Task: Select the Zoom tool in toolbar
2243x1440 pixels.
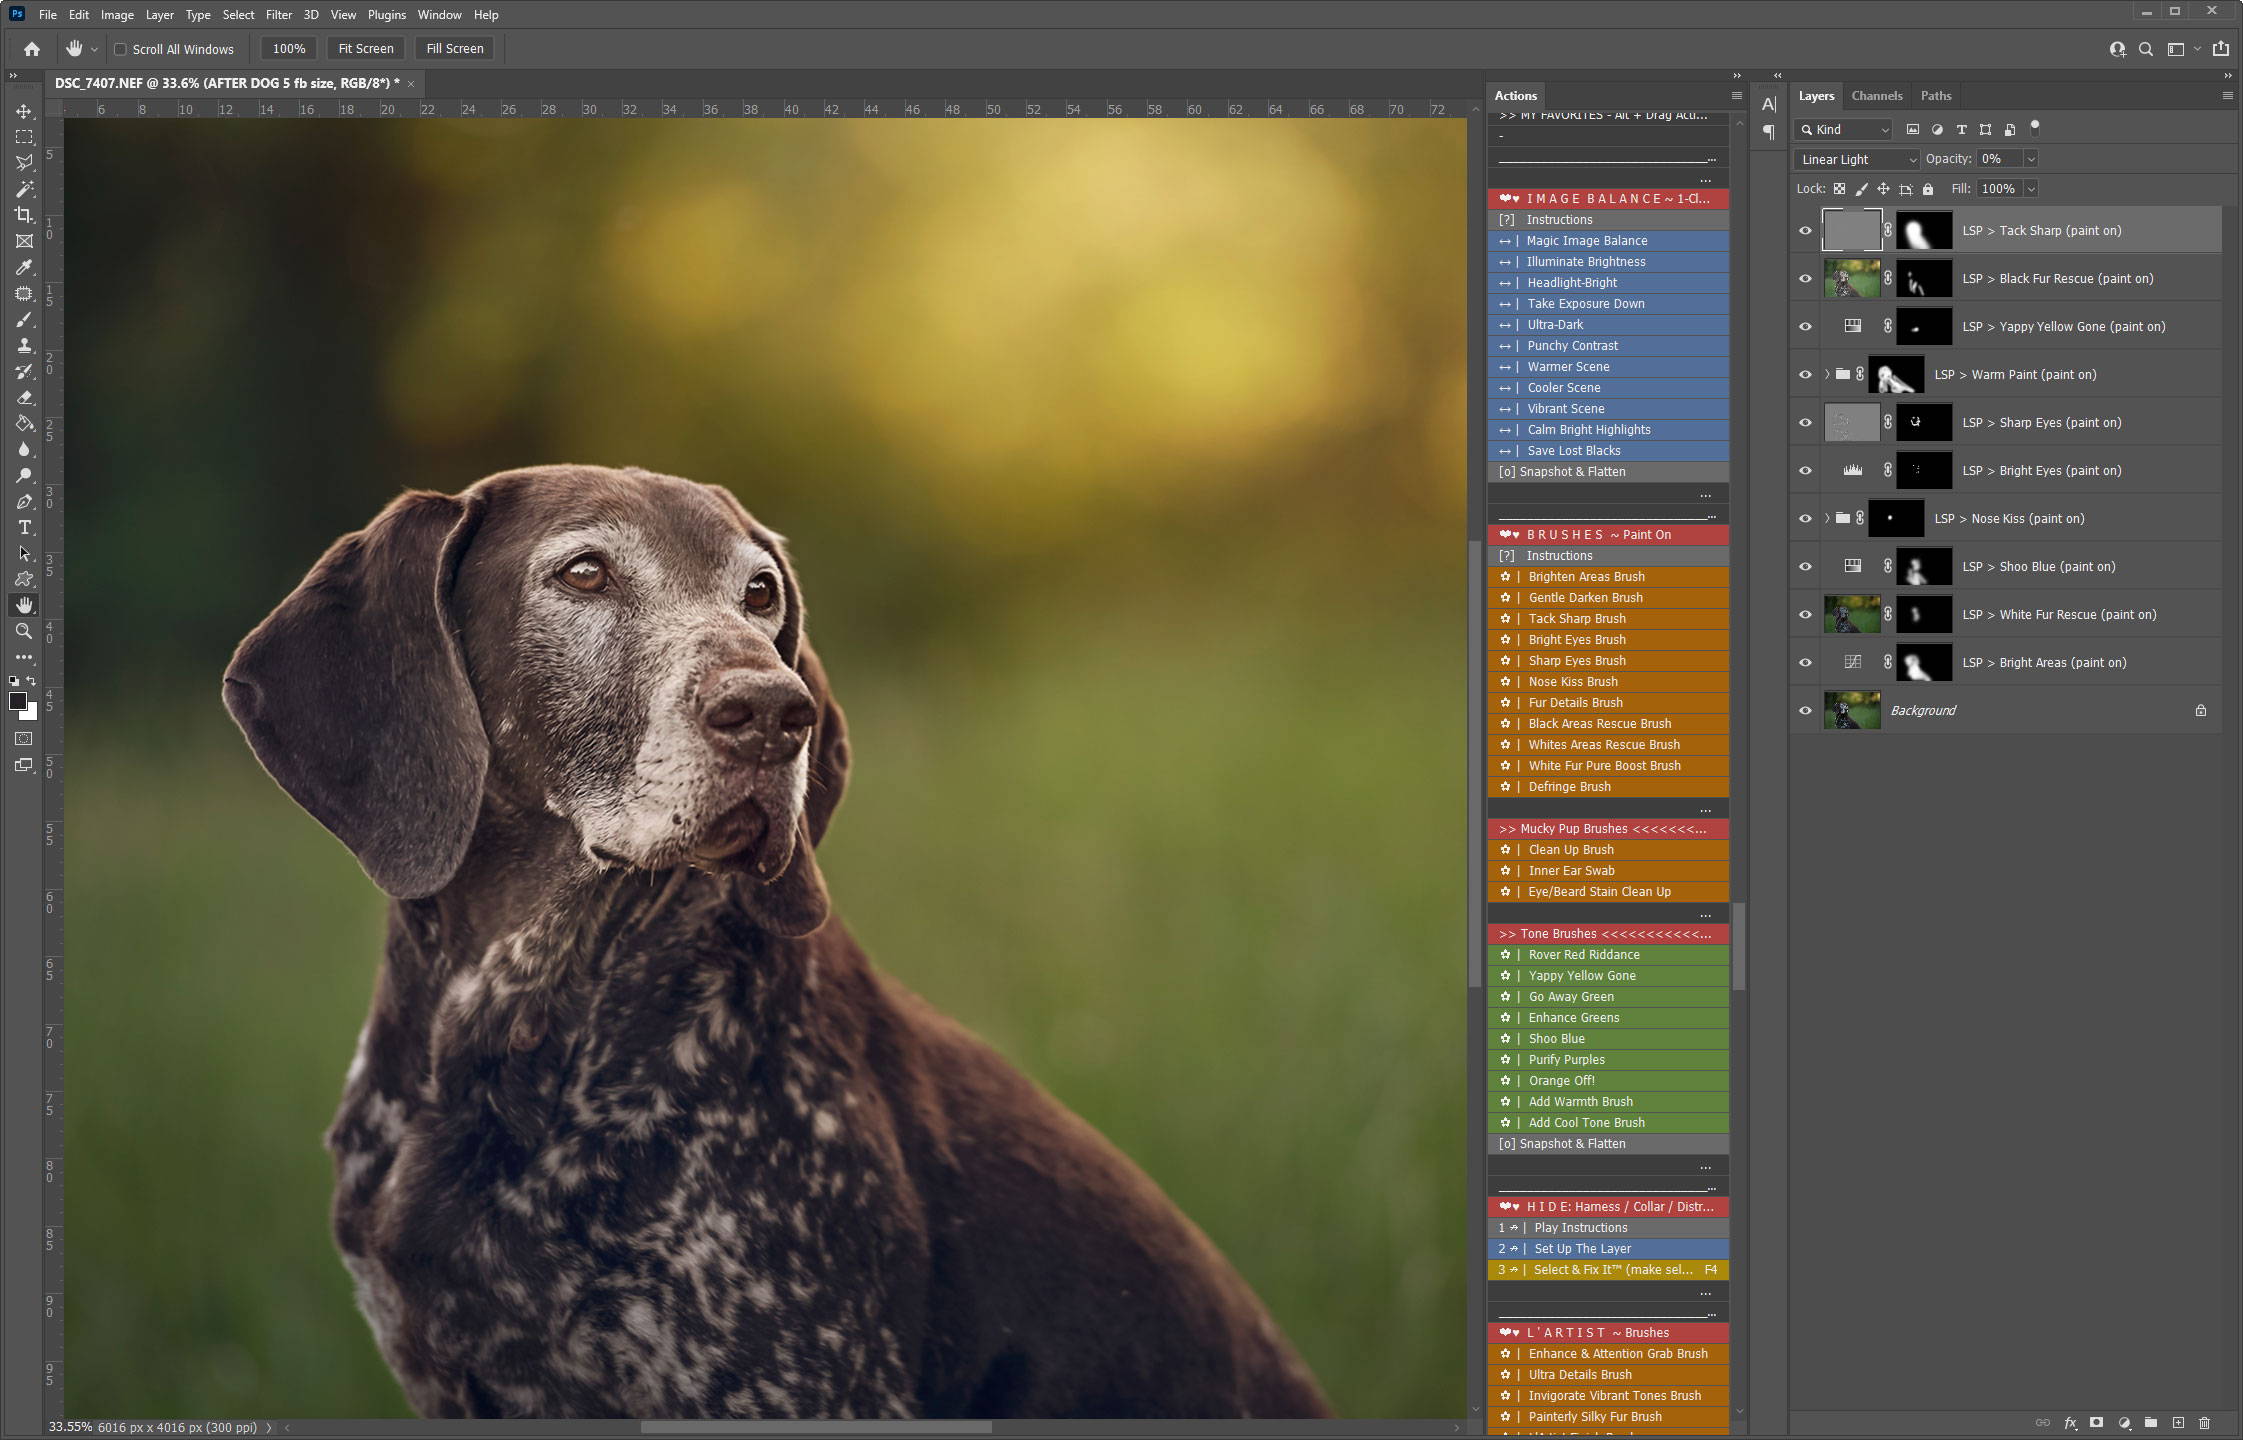Action: [x=24, y=631]
